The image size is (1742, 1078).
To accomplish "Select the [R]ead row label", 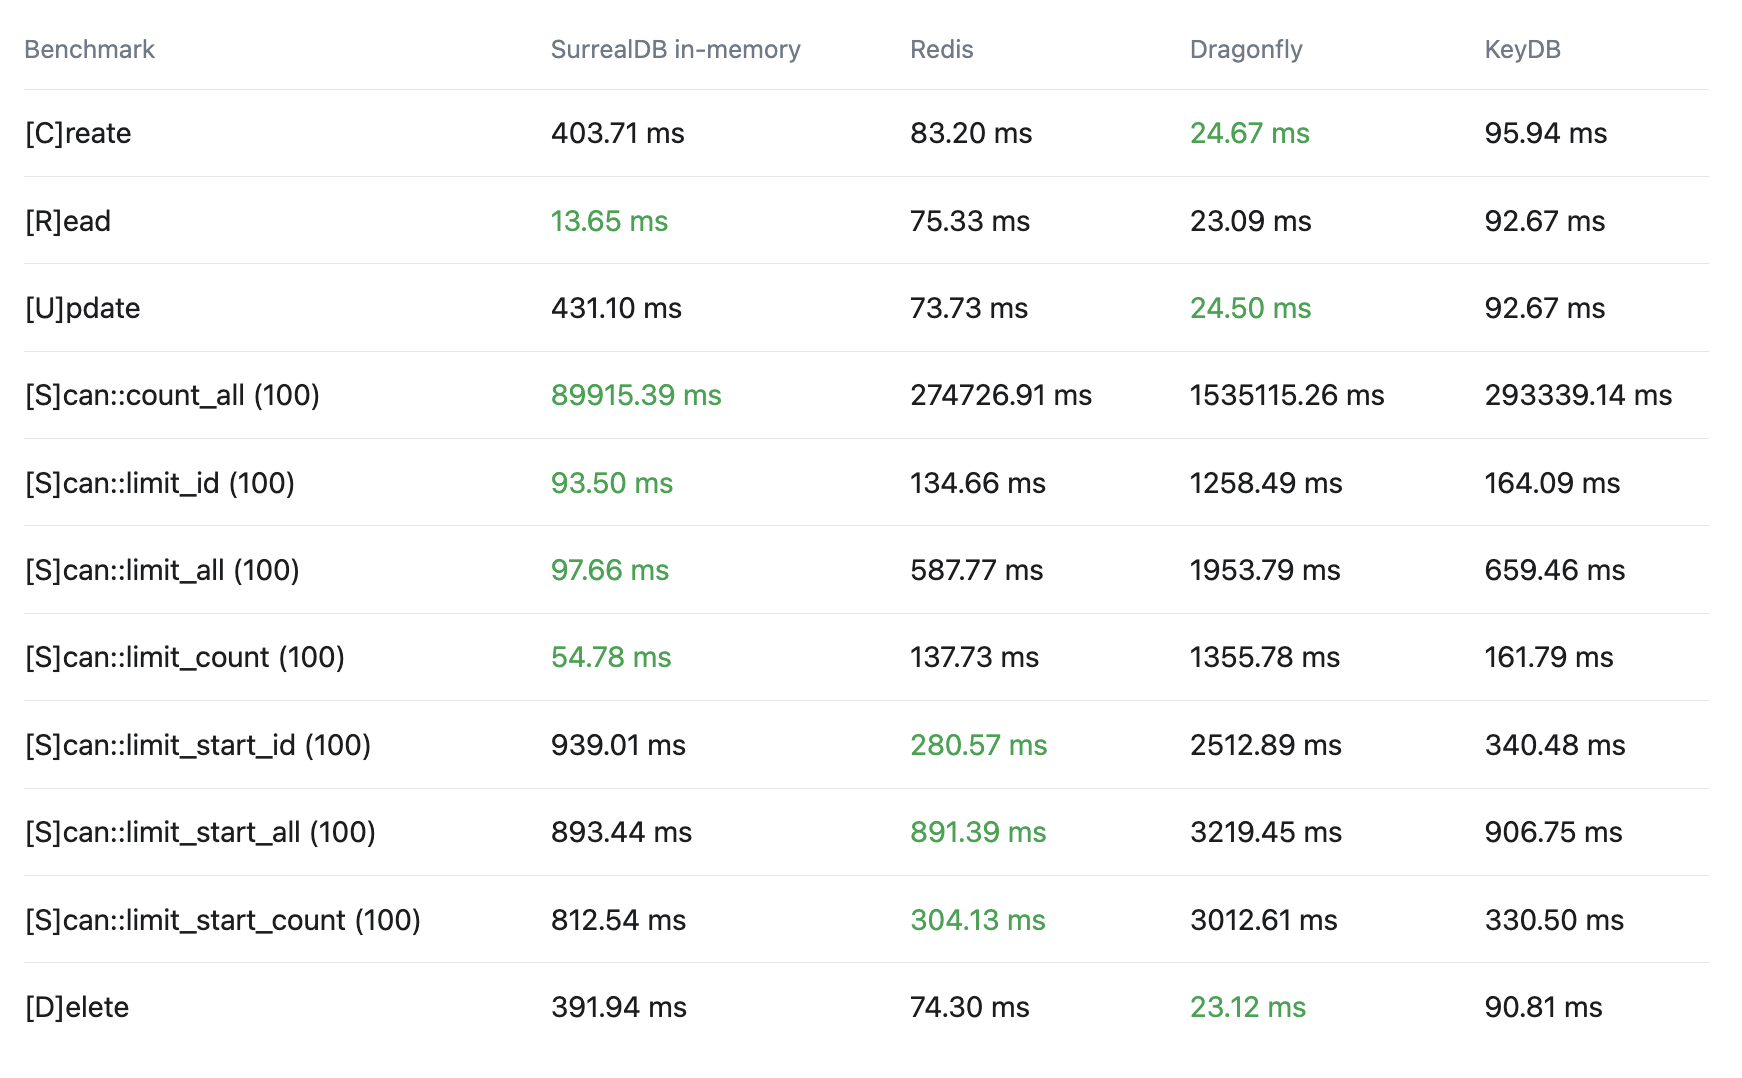I will [x=68, y=221].
